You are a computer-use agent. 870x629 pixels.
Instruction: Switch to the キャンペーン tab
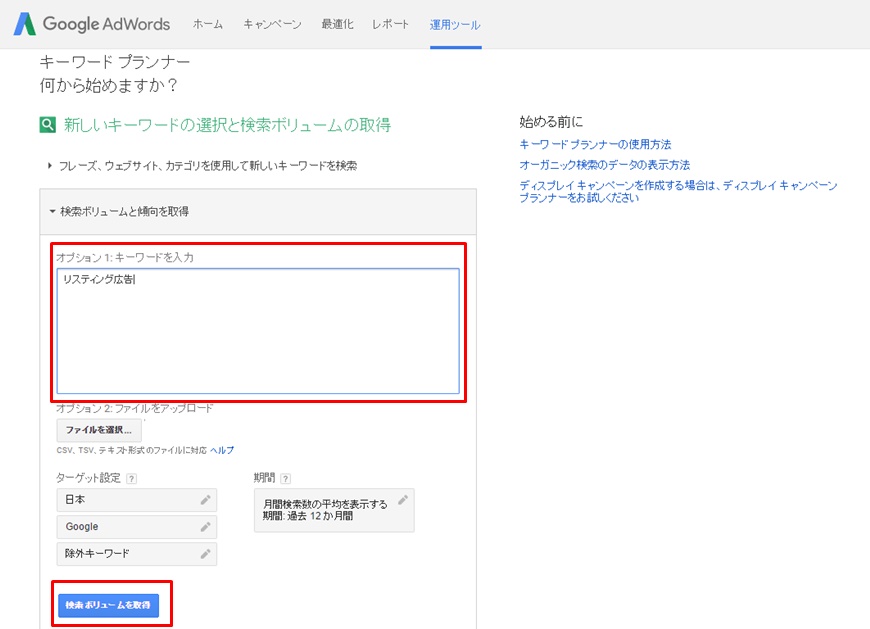(272, 24)
